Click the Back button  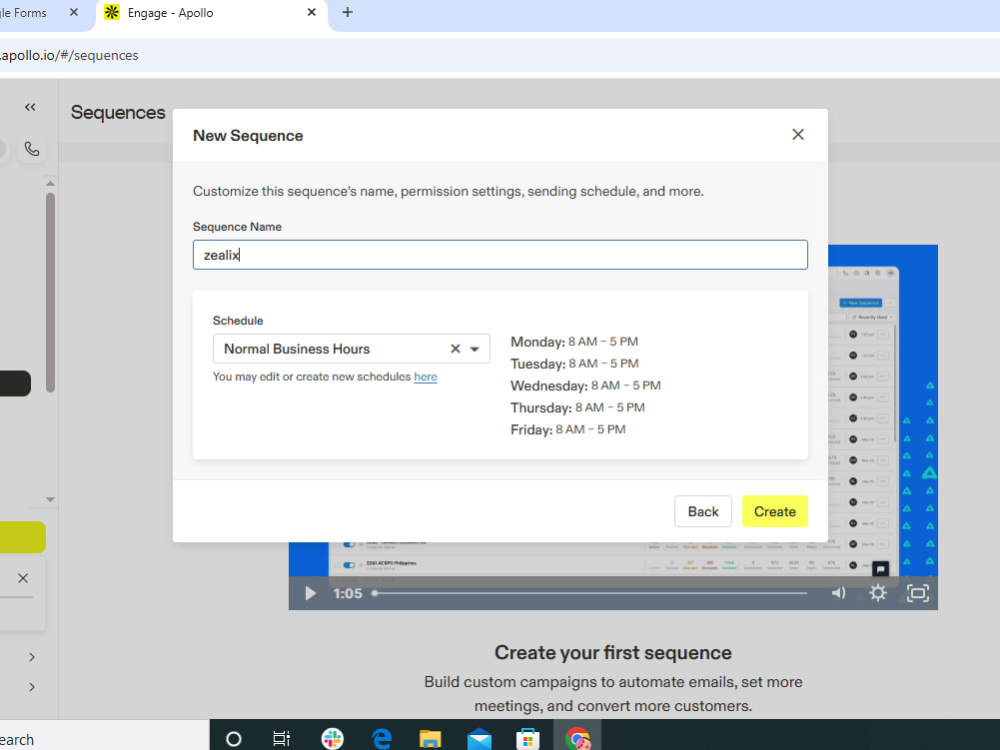click(703, 511)
